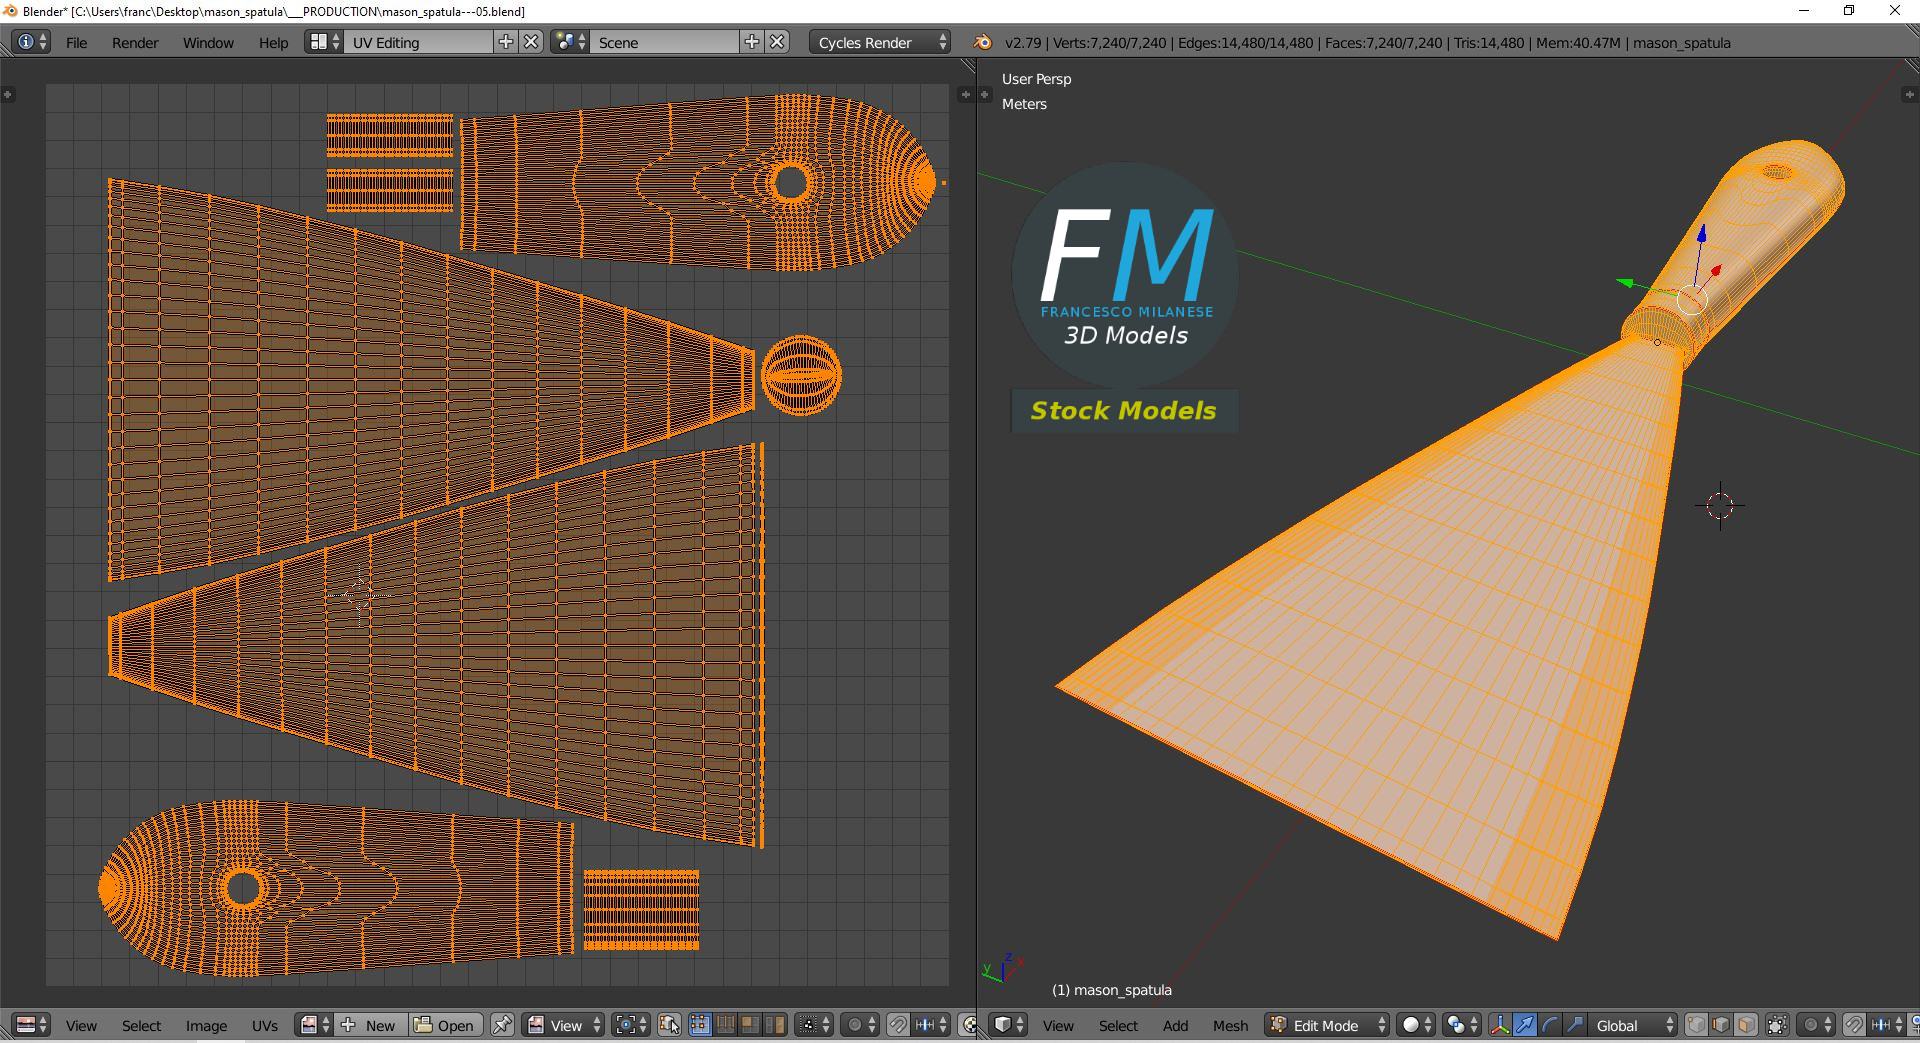Open the UVs menu

pos(265,1025)
